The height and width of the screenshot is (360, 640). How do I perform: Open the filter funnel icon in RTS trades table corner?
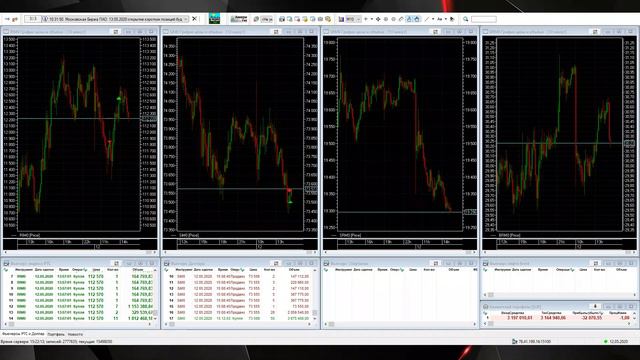pos(6,270)
